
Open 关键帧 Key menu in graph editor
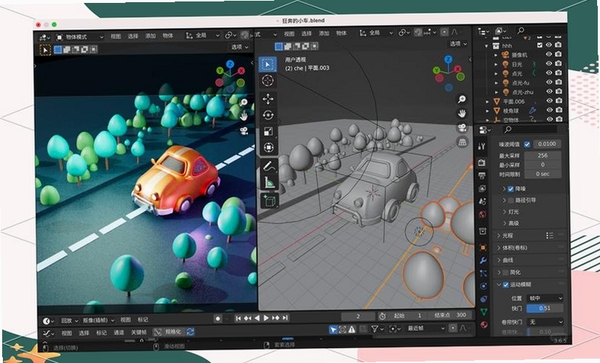point(139,332)
